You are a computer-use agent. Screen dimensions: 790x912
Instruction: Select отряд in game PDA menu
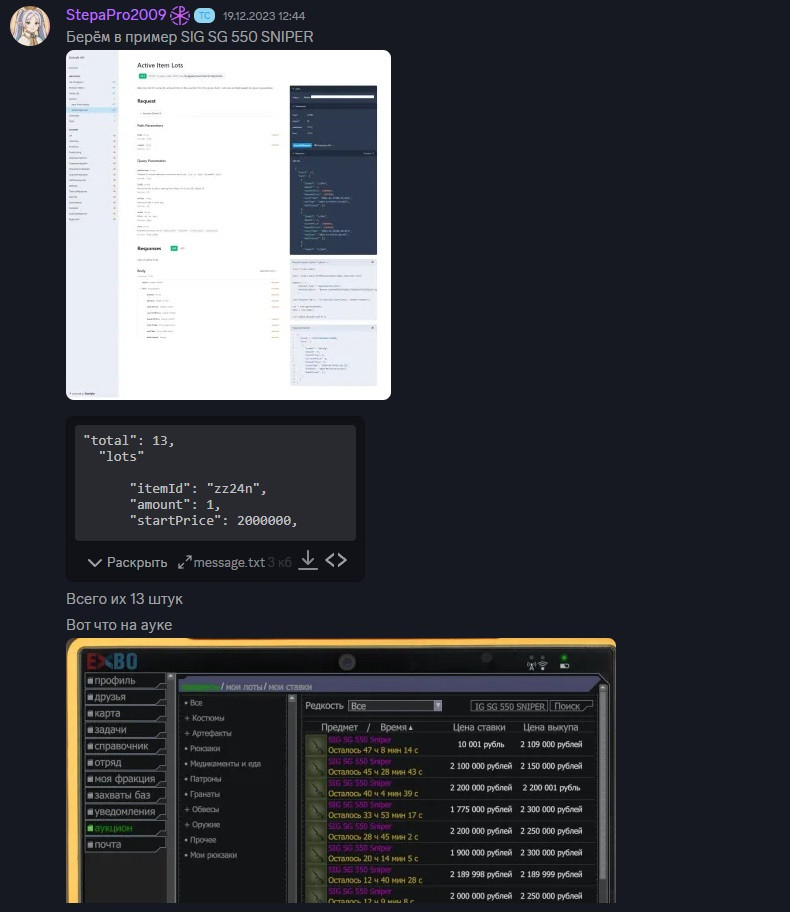pos(125,763)
